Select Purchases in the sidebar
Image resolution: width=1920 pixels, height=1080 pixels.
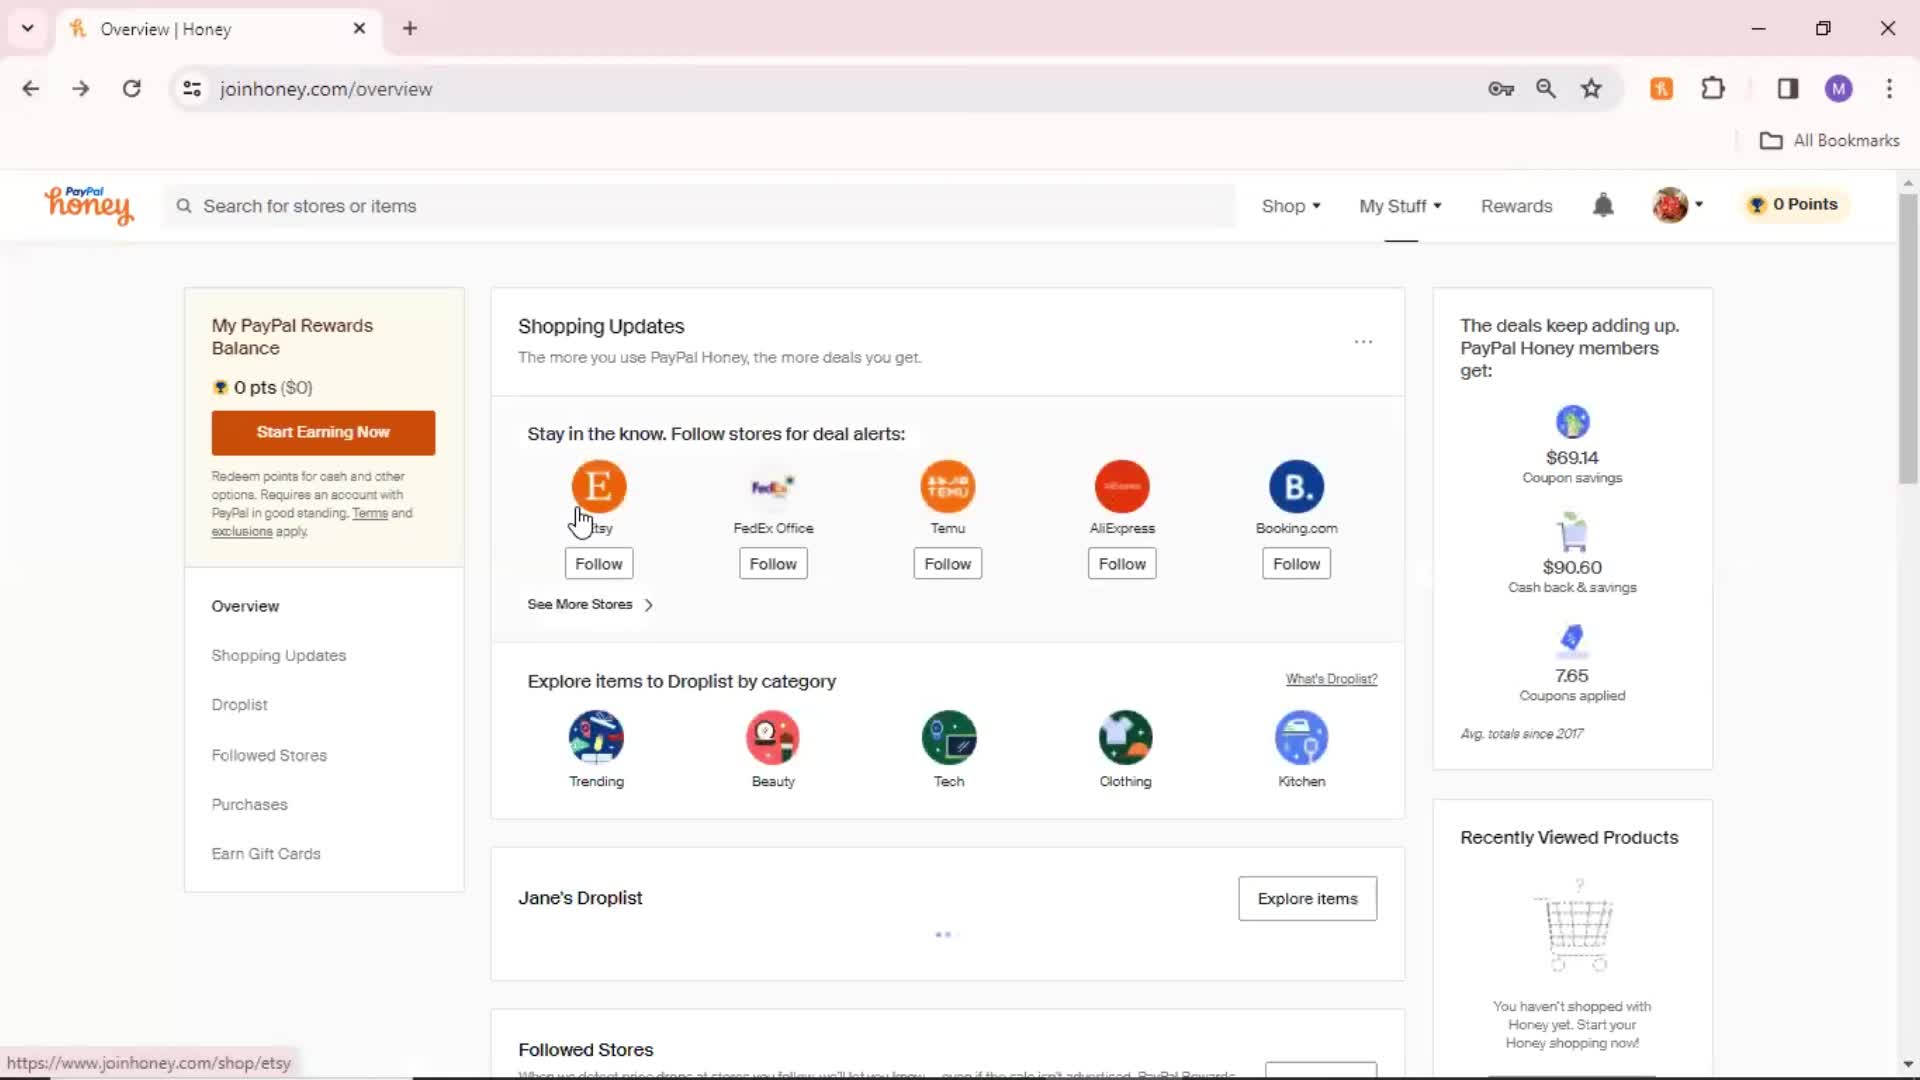click(x=249, y=805)
